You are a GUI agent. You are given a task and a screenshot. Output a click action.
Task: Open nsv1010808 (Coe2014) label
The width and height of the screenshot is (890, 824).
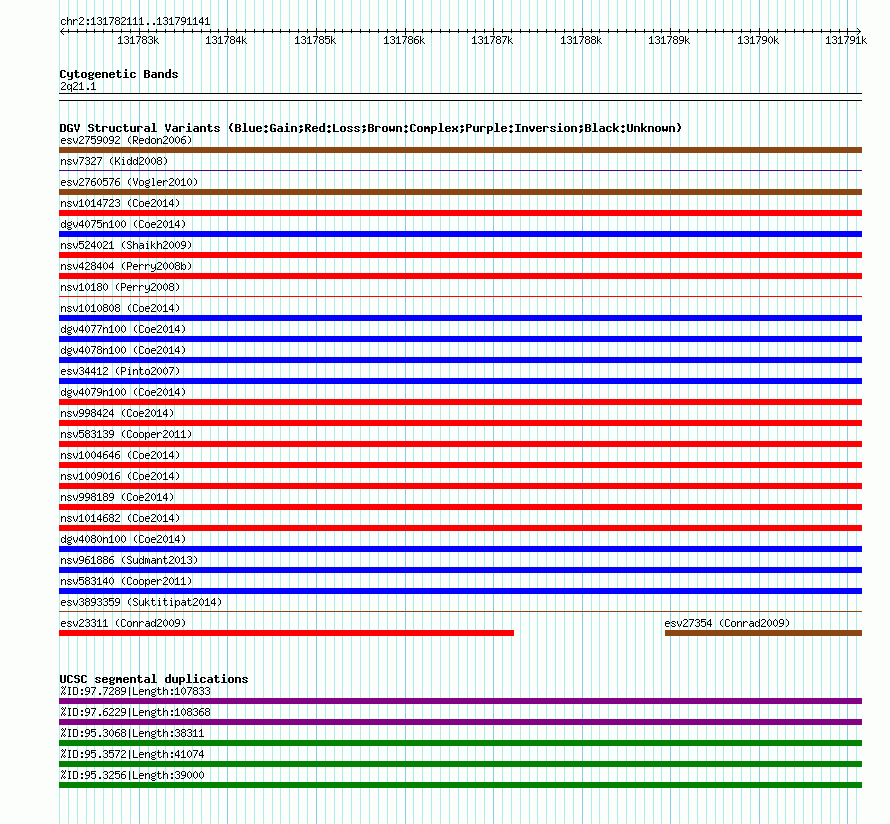120,308
